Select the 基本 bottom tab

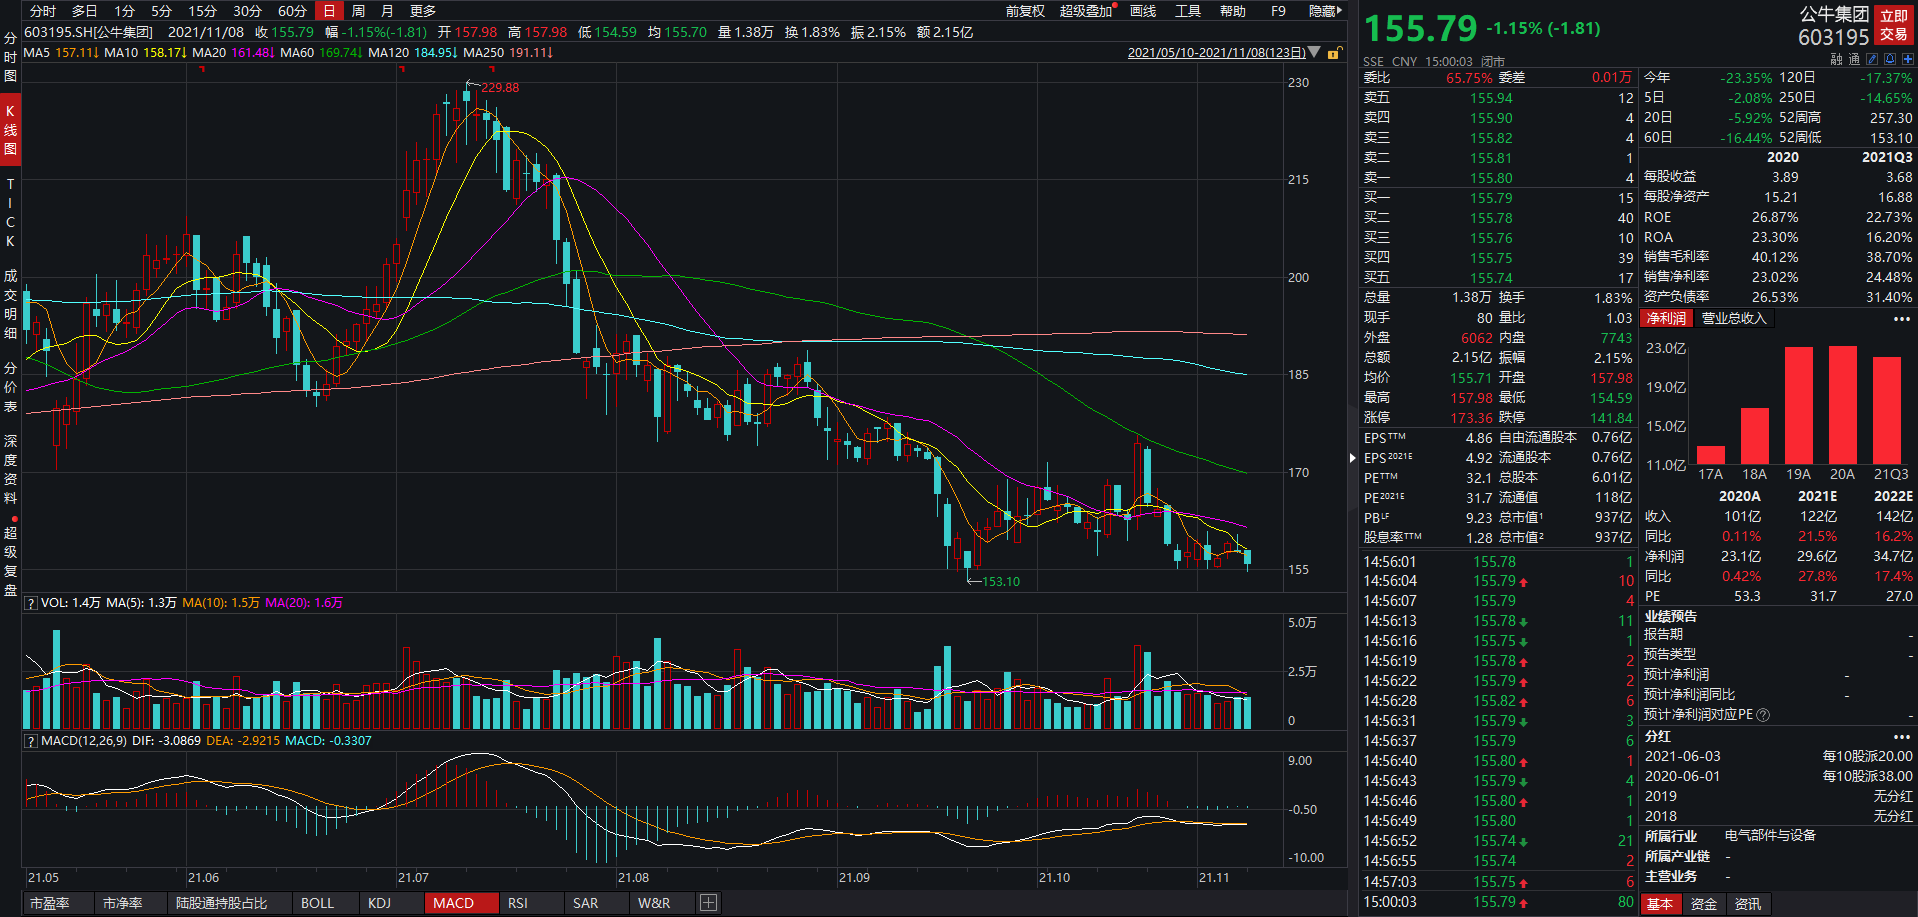[x=1660, y=904]
